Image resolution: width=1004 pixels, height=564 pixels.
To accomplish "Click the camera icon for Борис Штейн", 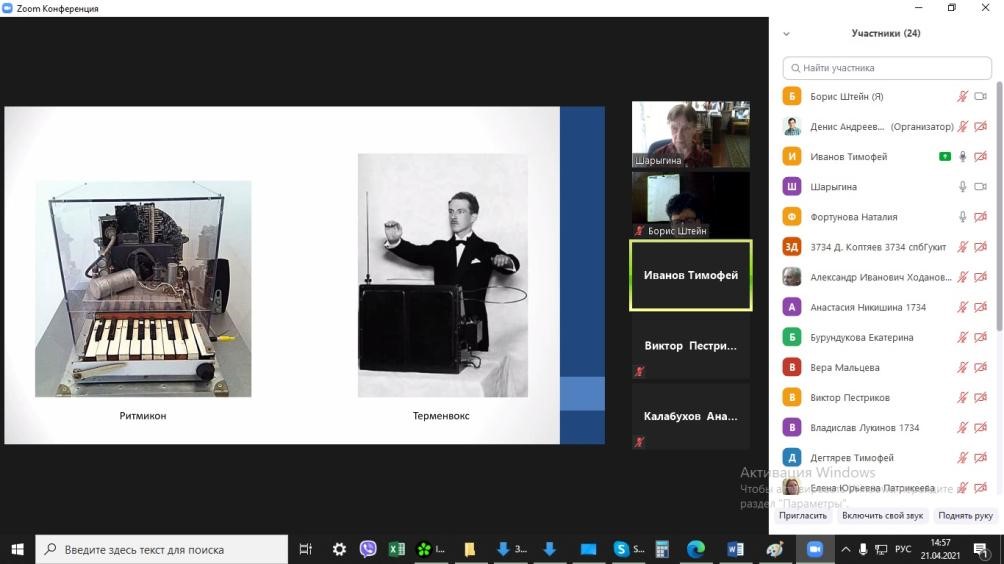I will 980,97.
